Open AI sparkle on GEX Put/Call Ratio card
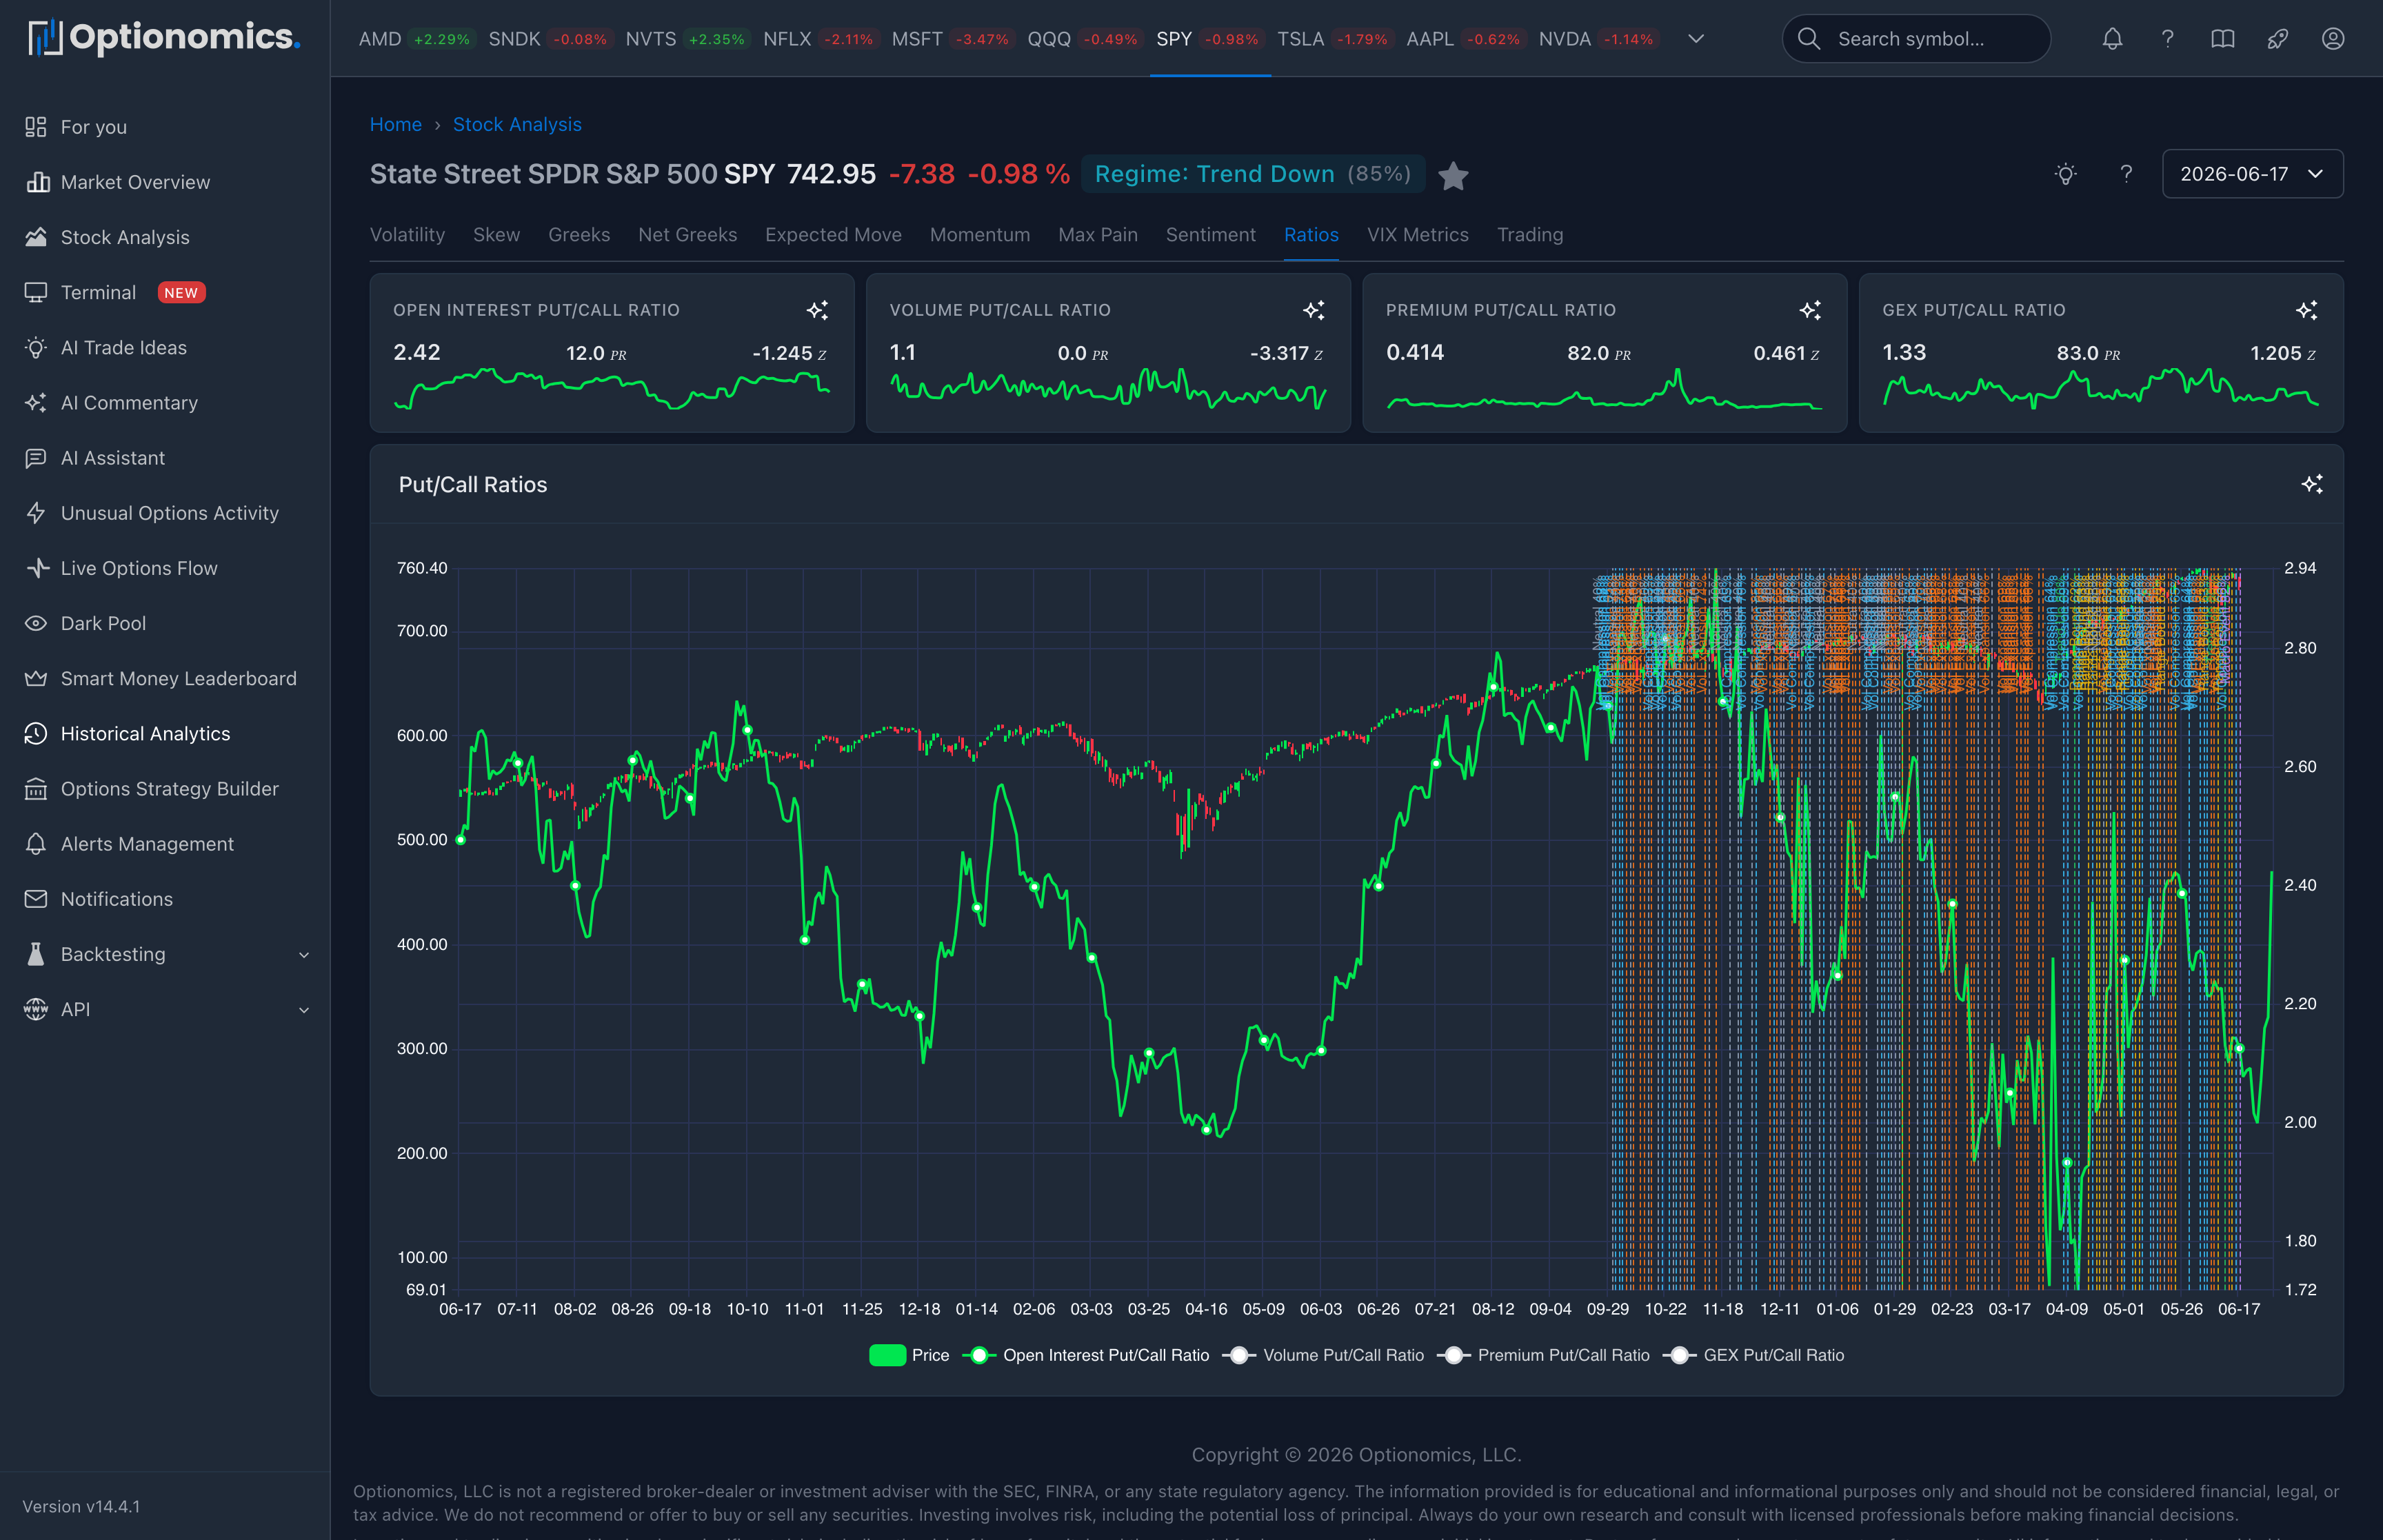 [x=2306, y=310]
